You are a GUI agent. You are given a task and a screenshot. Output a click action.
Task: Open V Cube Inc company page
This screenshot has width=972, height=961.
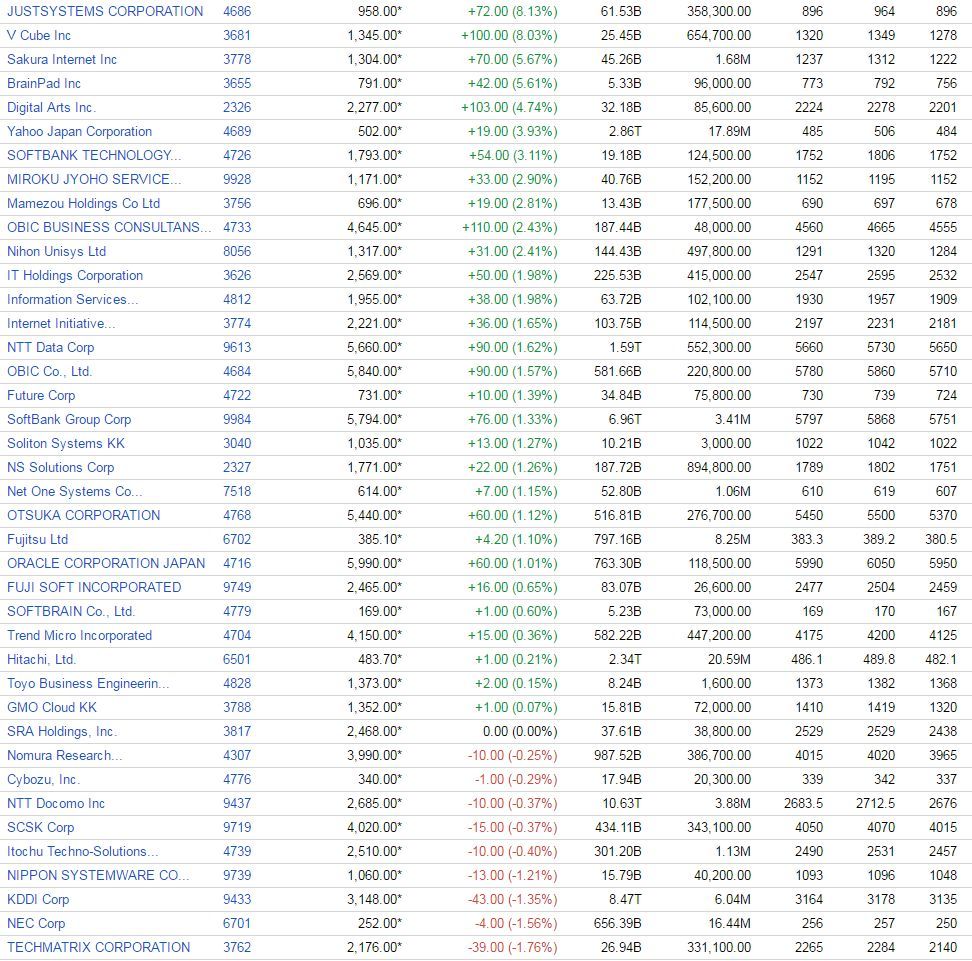tap(38, 35)
